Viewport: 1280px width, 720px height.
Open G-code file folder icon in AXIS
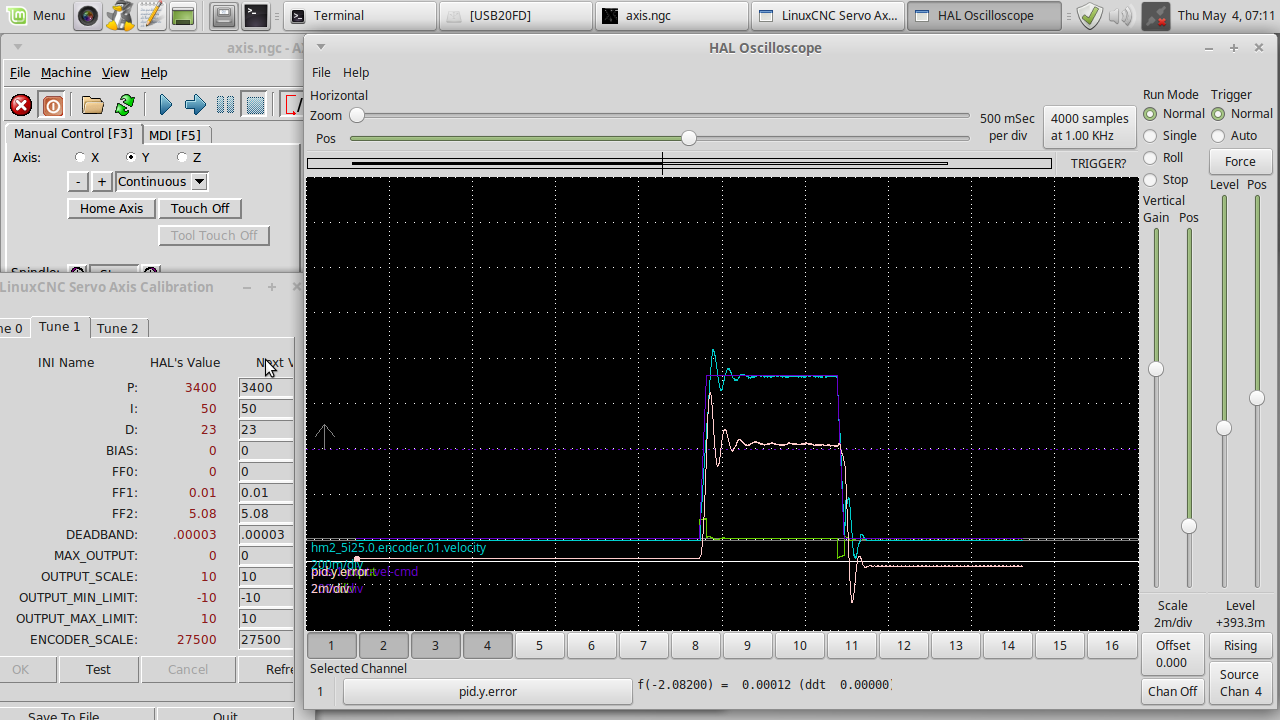pyautogui.click(x=93, y=105)
